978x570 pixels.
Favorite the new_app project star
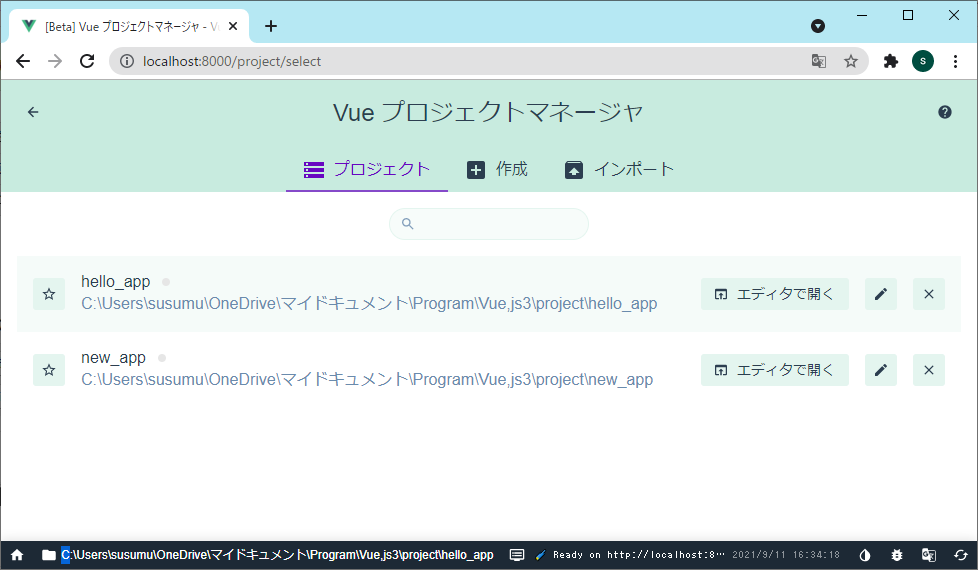49,370
